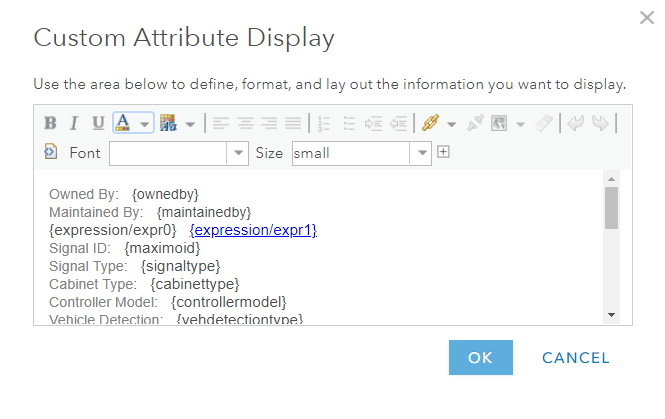Click the create link icon
The image size is (665, 419).
[430, 123]
